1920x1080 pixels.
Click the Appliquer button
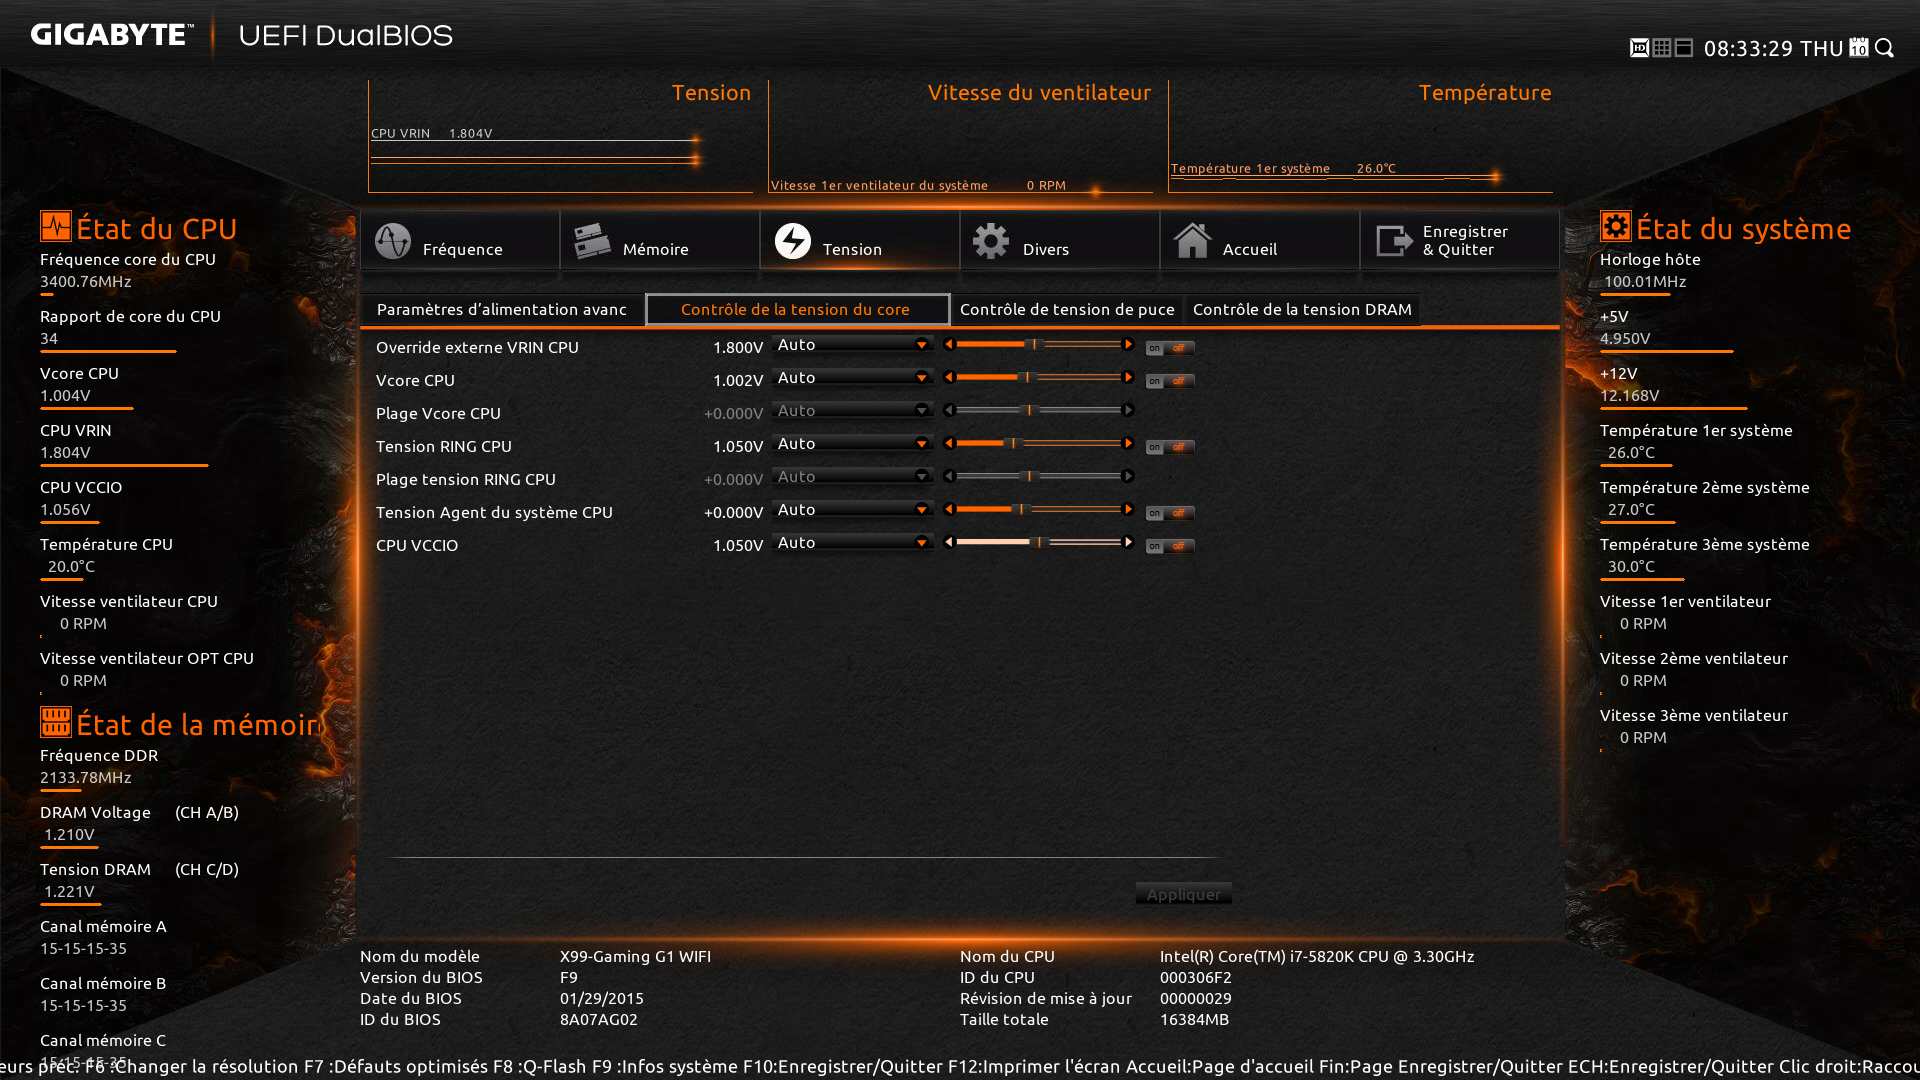[x=1183, y=894]
